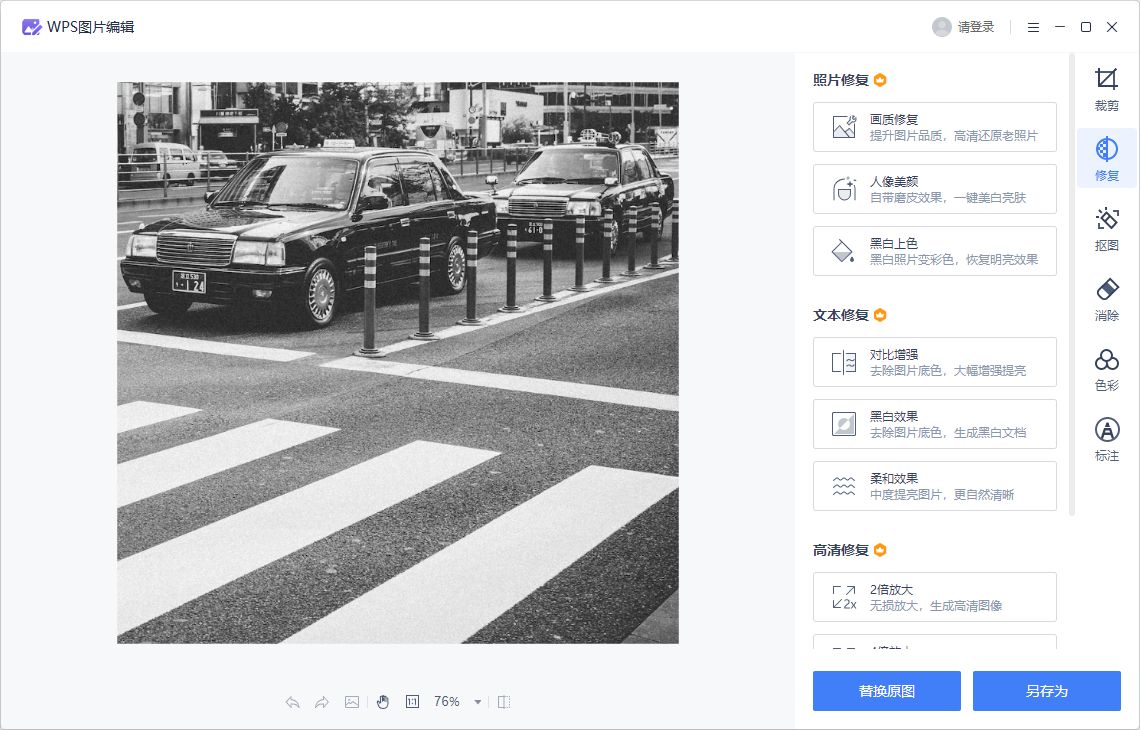Click the 另存为 button
1140x730 pixels.
pos(1046,691)
